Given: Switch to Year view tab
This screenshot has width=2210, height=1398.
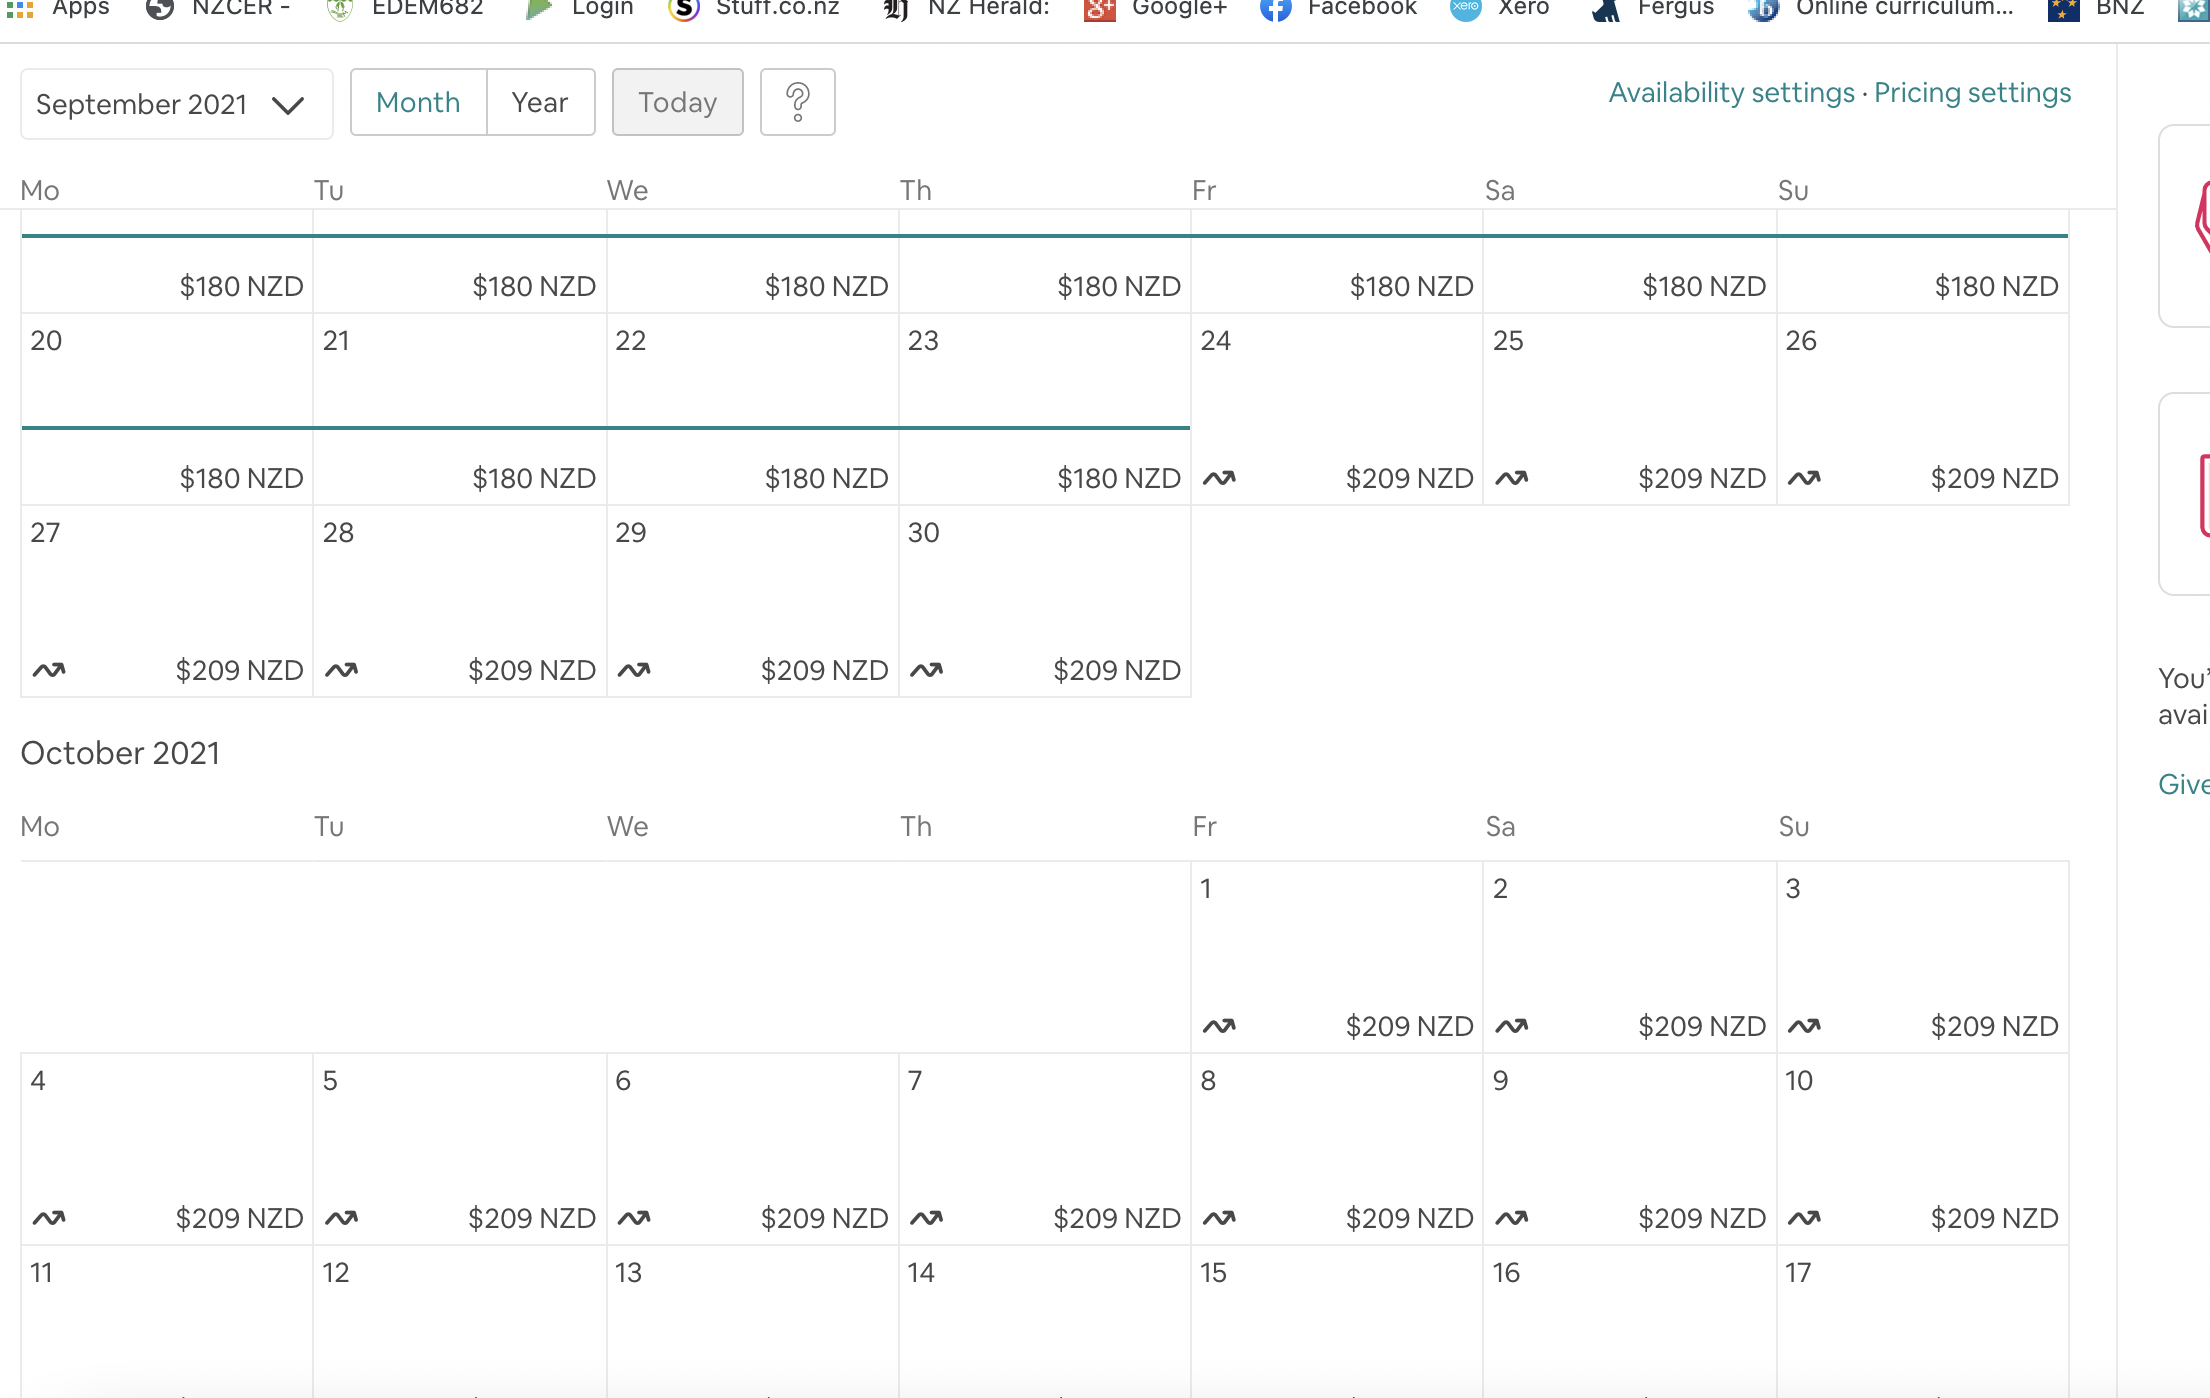Looking at the screenshot, I should point(540,102).
